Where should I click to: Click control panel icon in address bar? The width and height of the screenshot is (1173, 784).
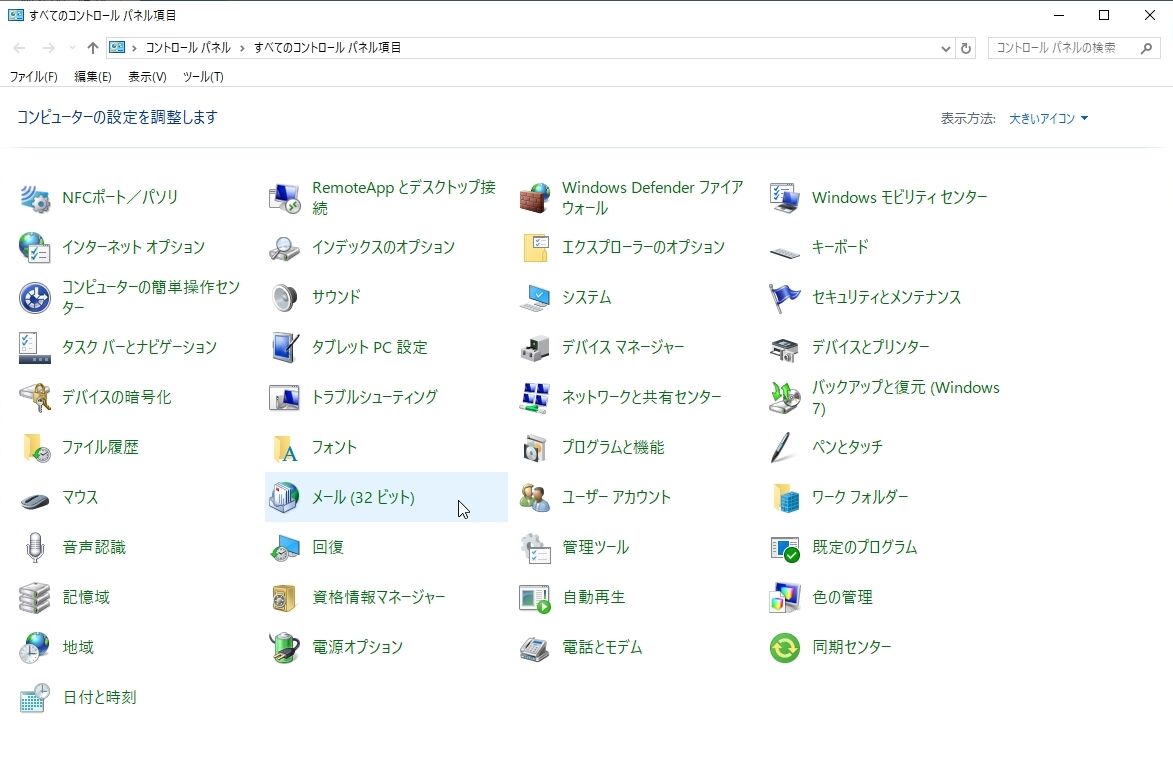117,47
